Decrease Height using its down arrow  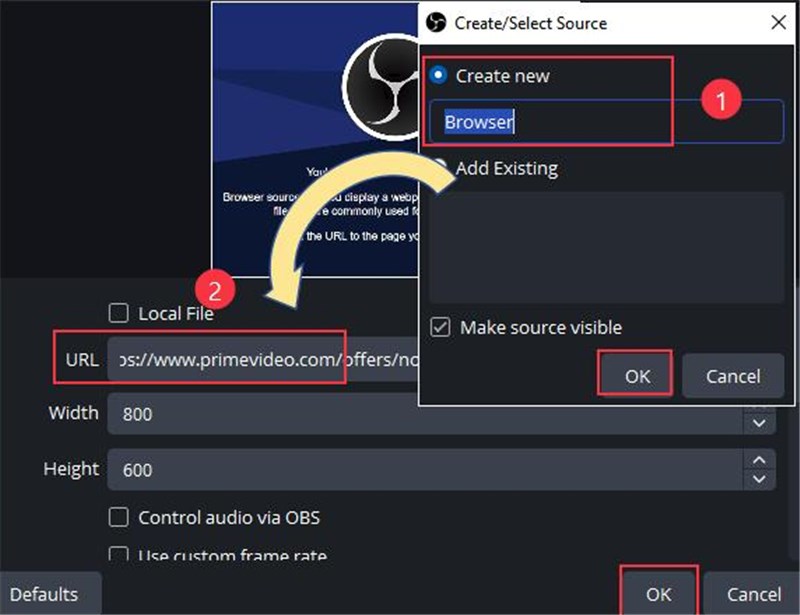click(x=759, y=479)
